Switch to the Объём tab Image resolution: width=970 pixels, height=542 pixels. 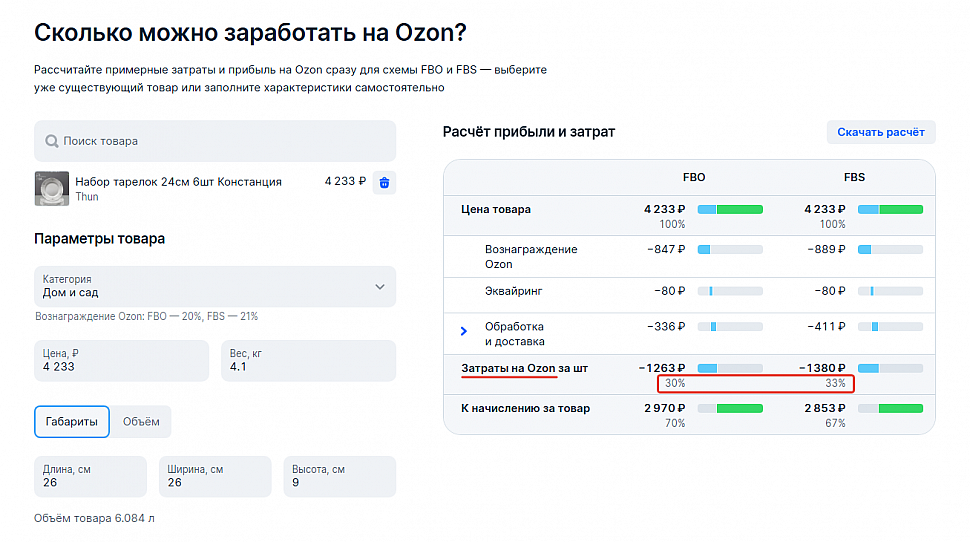click(x=141, y=421)
